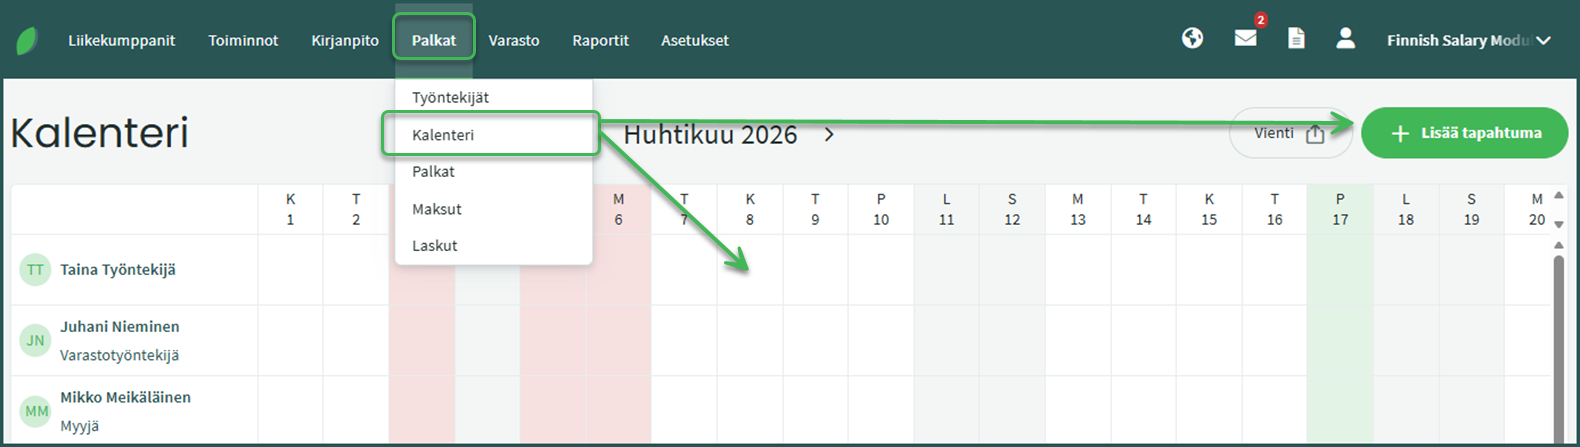The width and height of the screenshot is (1580, 447).
Task: Select the P 17 day column header
Action: pos(1340,209)
